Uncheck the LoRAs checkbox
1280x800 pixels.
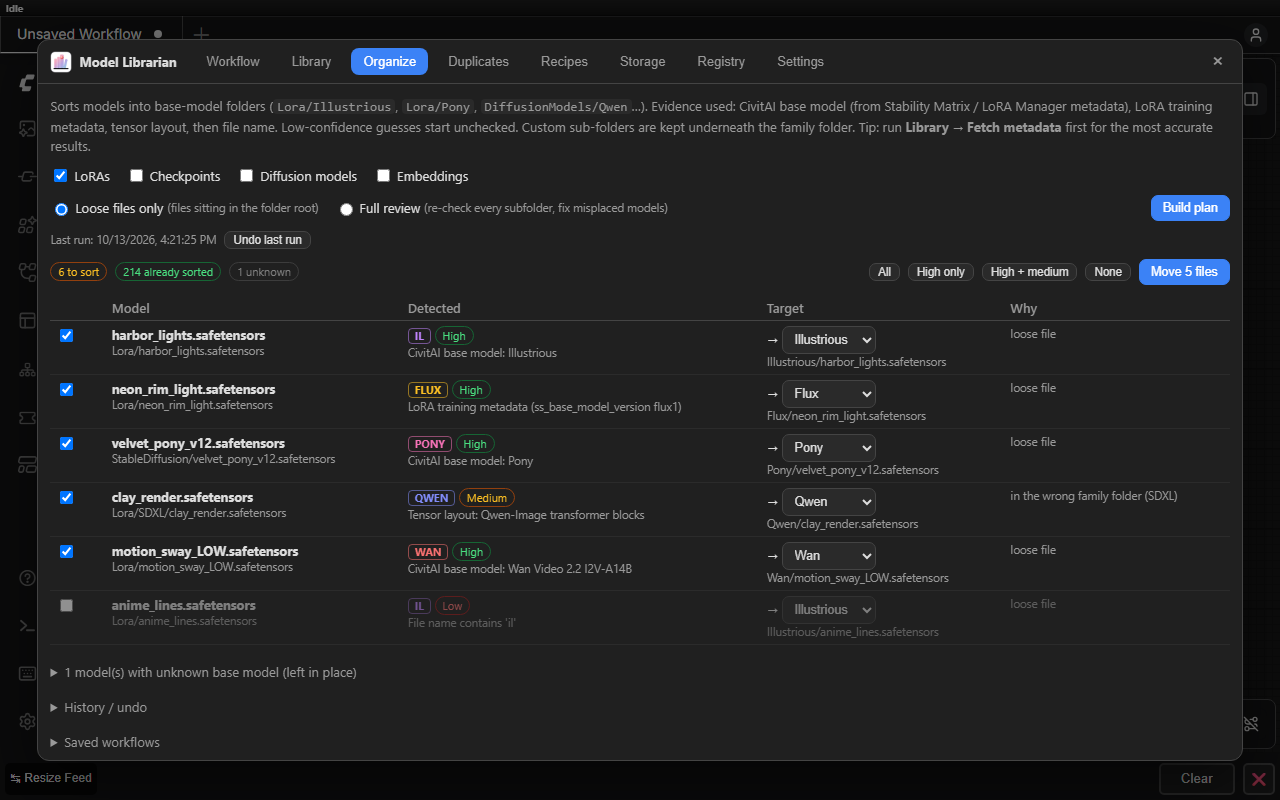[x=60, y=176]
